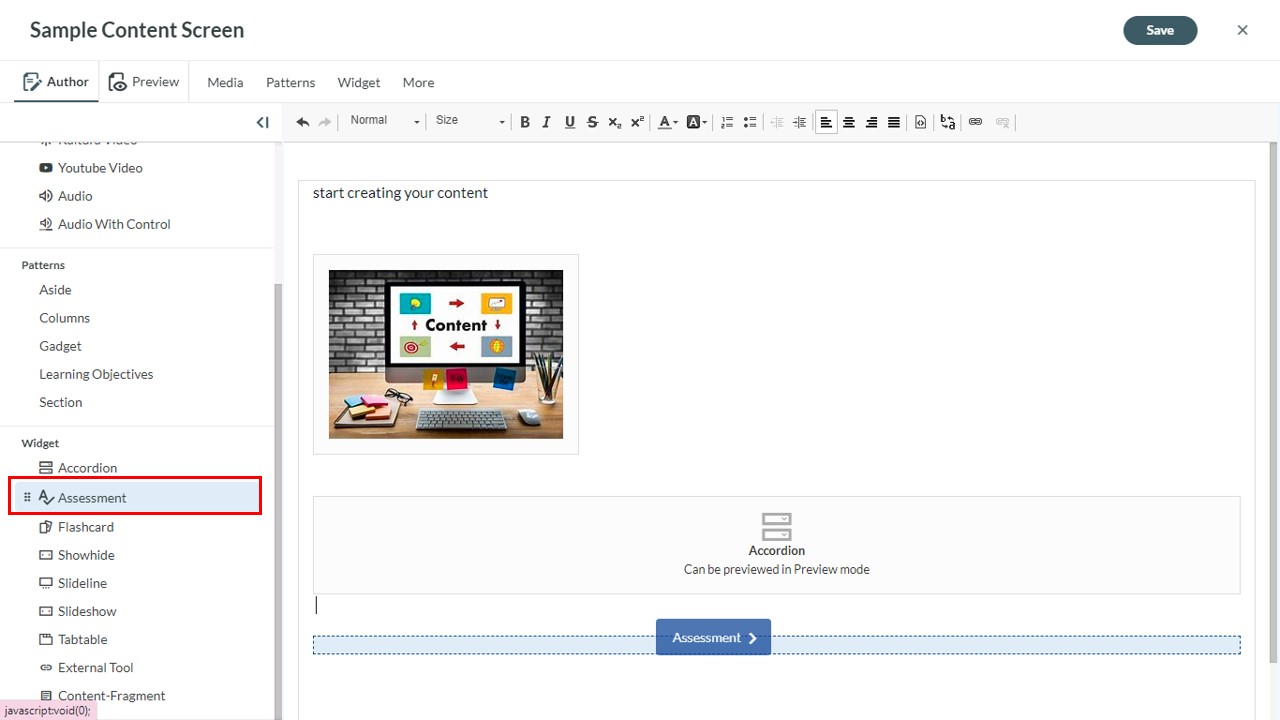Image resolution: width=1280 pixels, height=720 pixels.
Task: Decrease the paragraph indent
Action: [777, 122]
